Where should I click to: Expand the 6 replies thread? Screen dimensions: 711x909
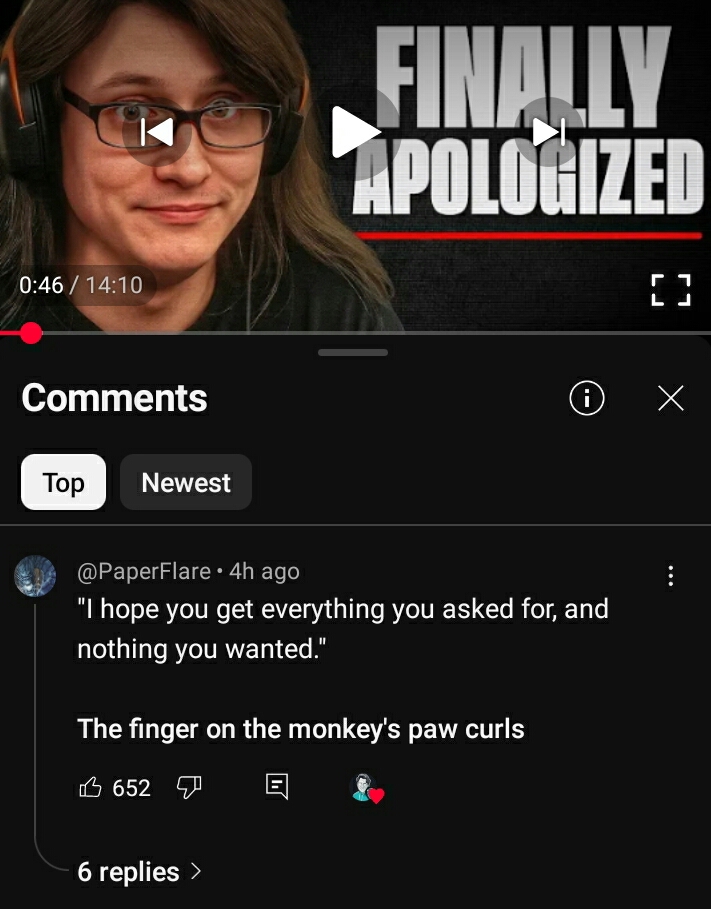point(139,872)
